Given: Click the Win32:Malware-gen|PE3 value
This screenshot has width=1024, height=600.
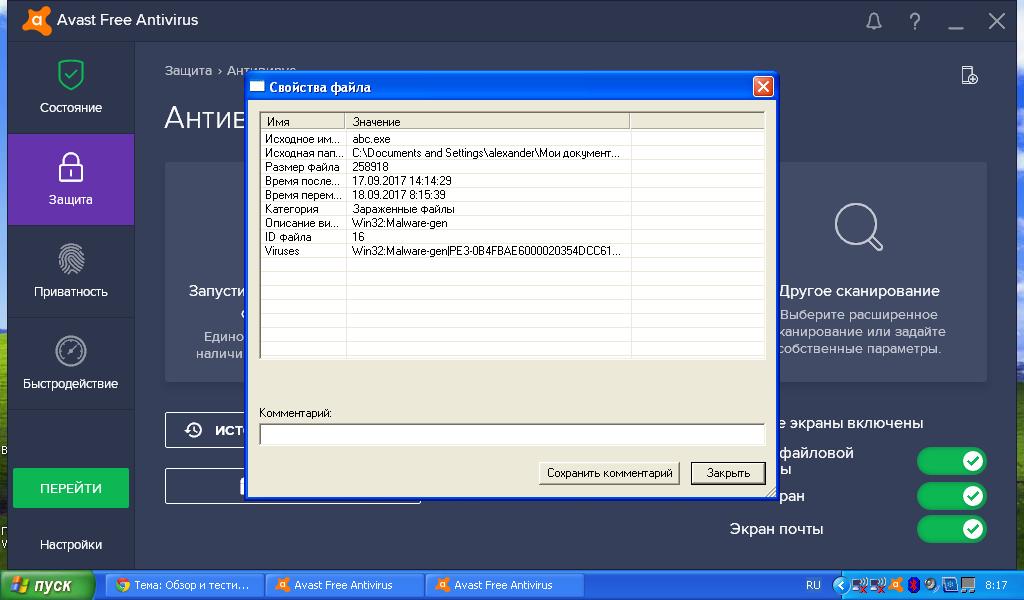Looking at the screenshot, I should click(486, 251).
